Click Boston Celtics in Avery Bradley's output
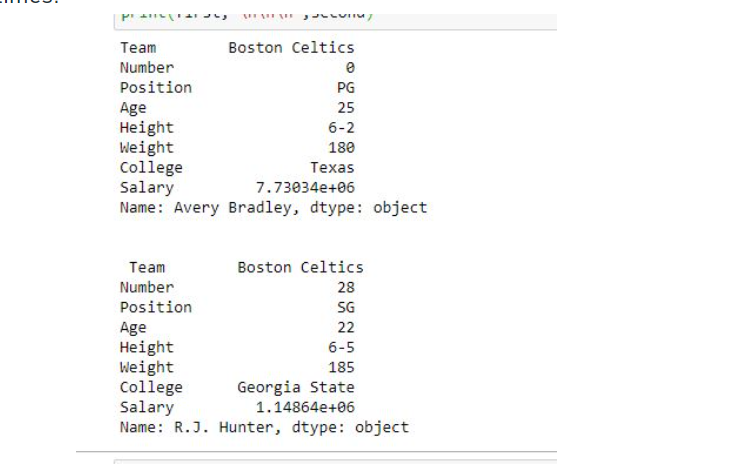Viewport: 730px width, 466px height. (291, 48)
